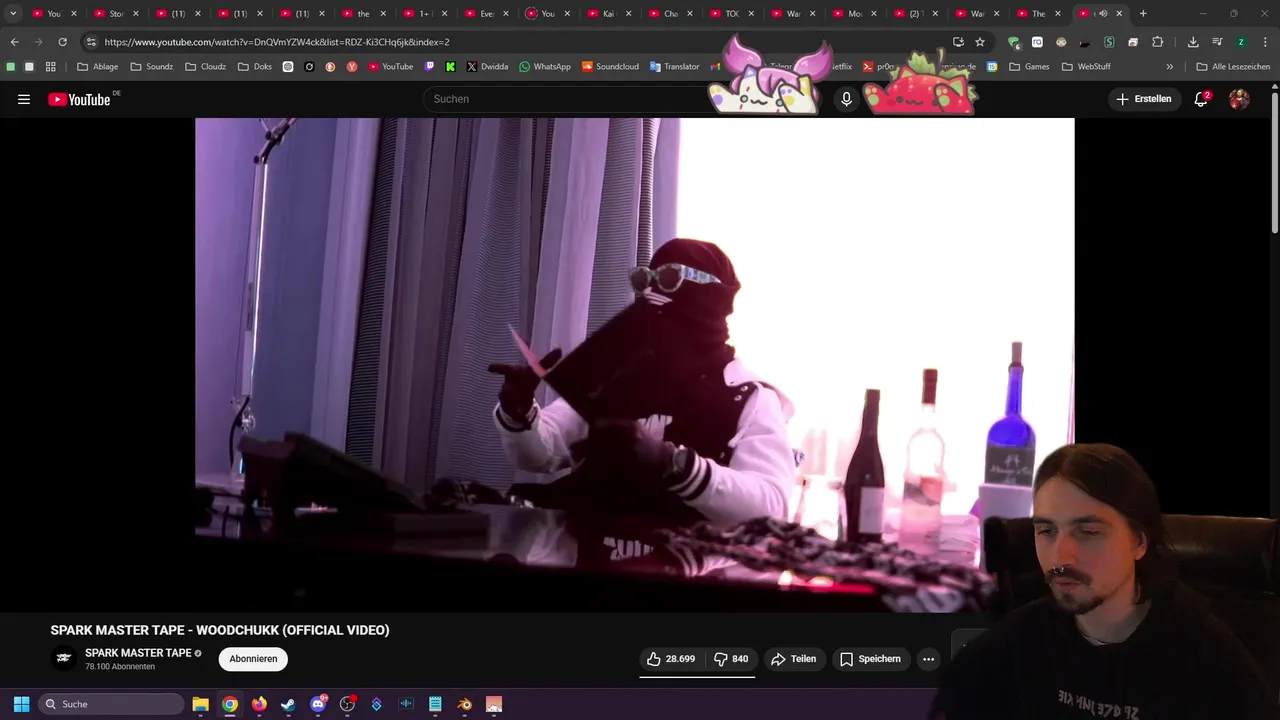Click the Teilen share button
This screenshot has width=1280, height=720.
coord(794,659)
